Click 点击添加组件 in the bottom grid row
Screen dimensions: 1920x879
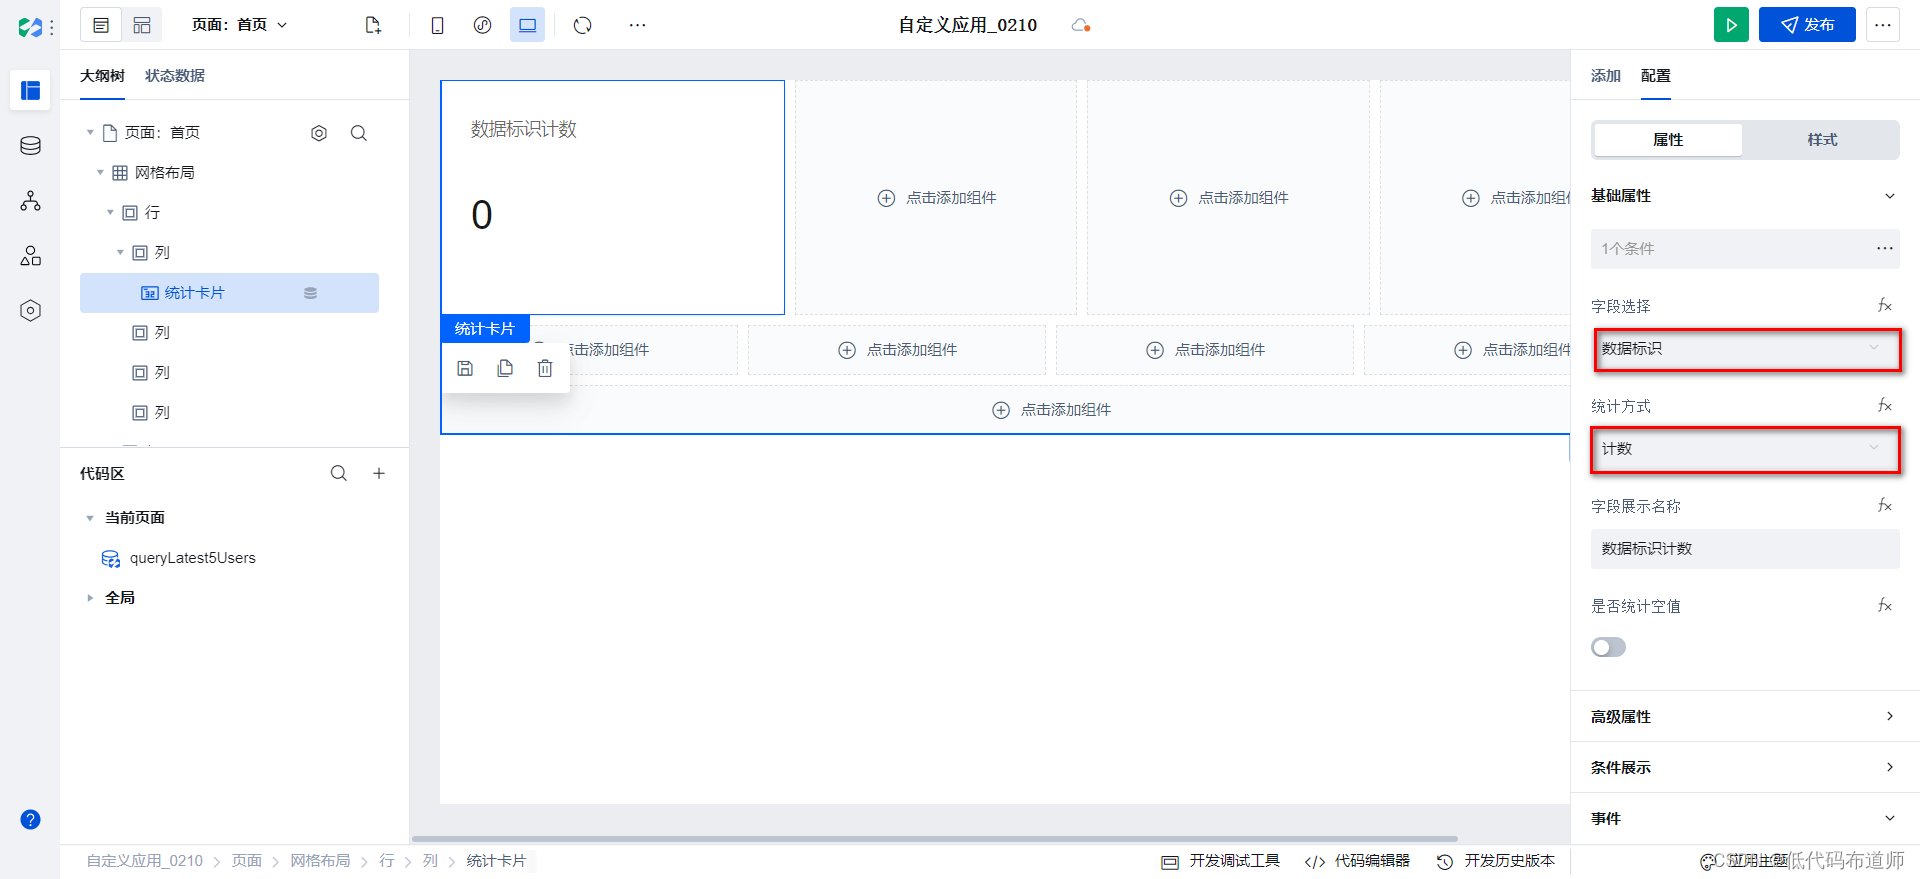click(1051, 410)
